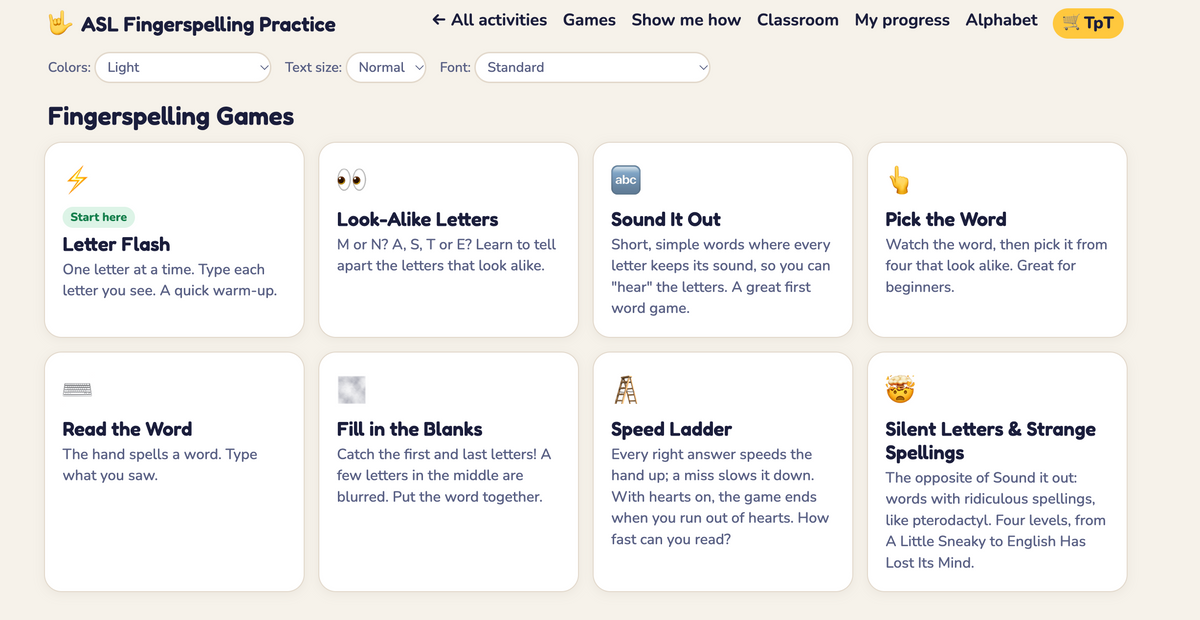Go to the Games menu item

589,20
